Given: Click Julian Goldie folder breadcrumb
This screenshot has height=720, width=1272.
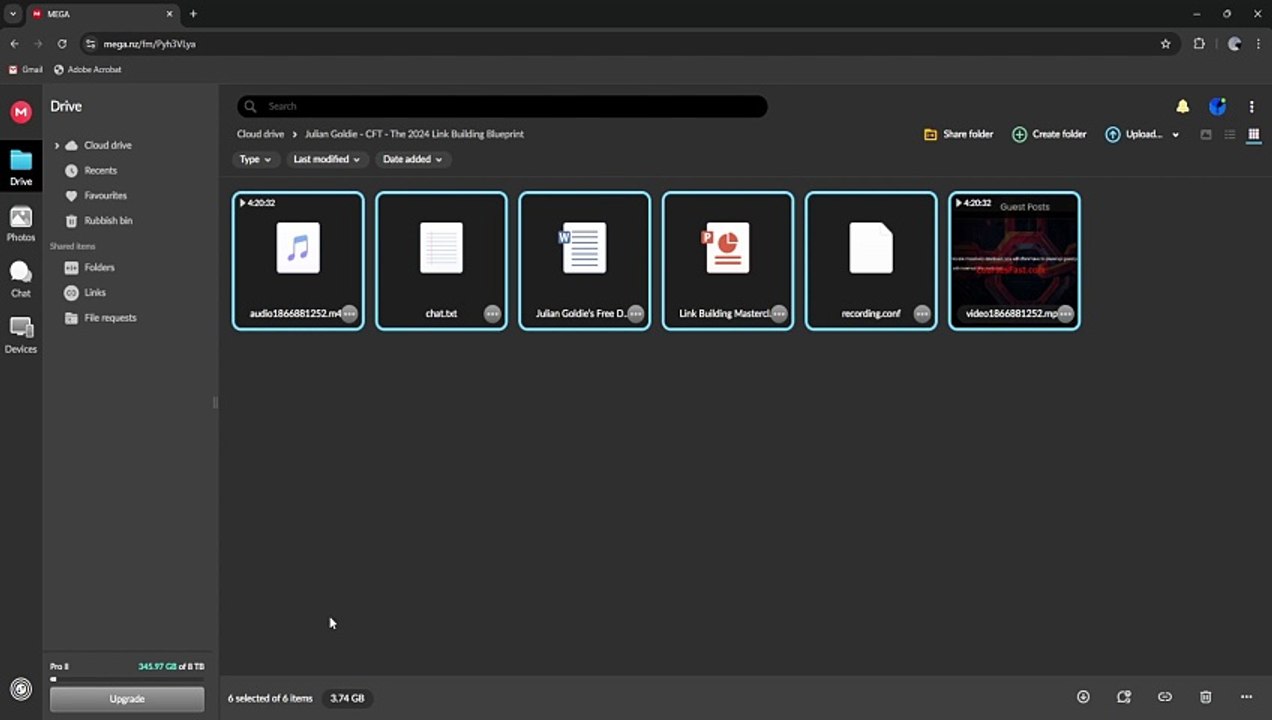Looking at the screenshot, I should [414, 134].
